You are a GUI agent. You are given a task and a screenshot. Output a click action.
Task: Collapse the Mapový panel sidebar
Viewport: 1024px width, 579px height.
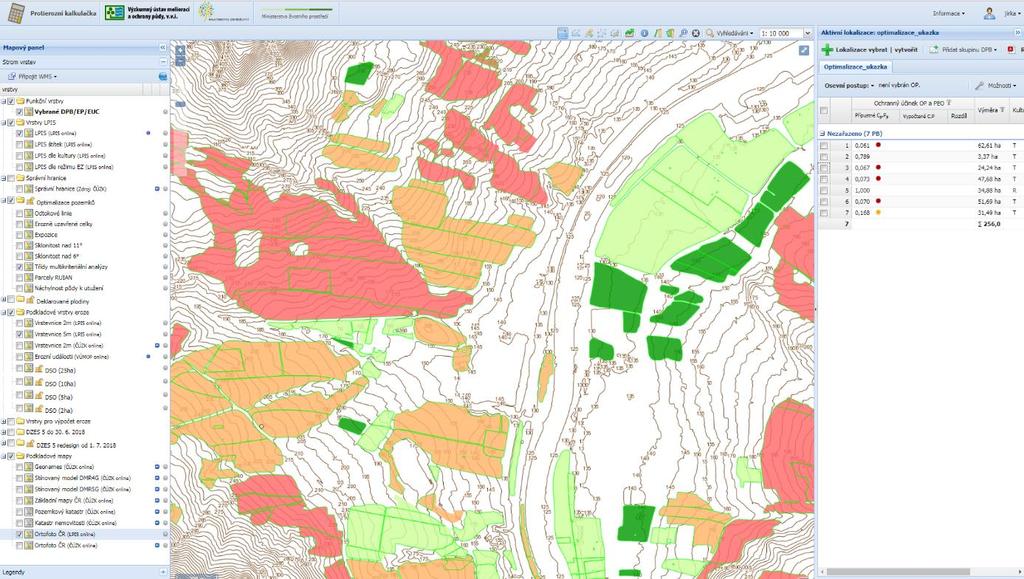[163, 48]
